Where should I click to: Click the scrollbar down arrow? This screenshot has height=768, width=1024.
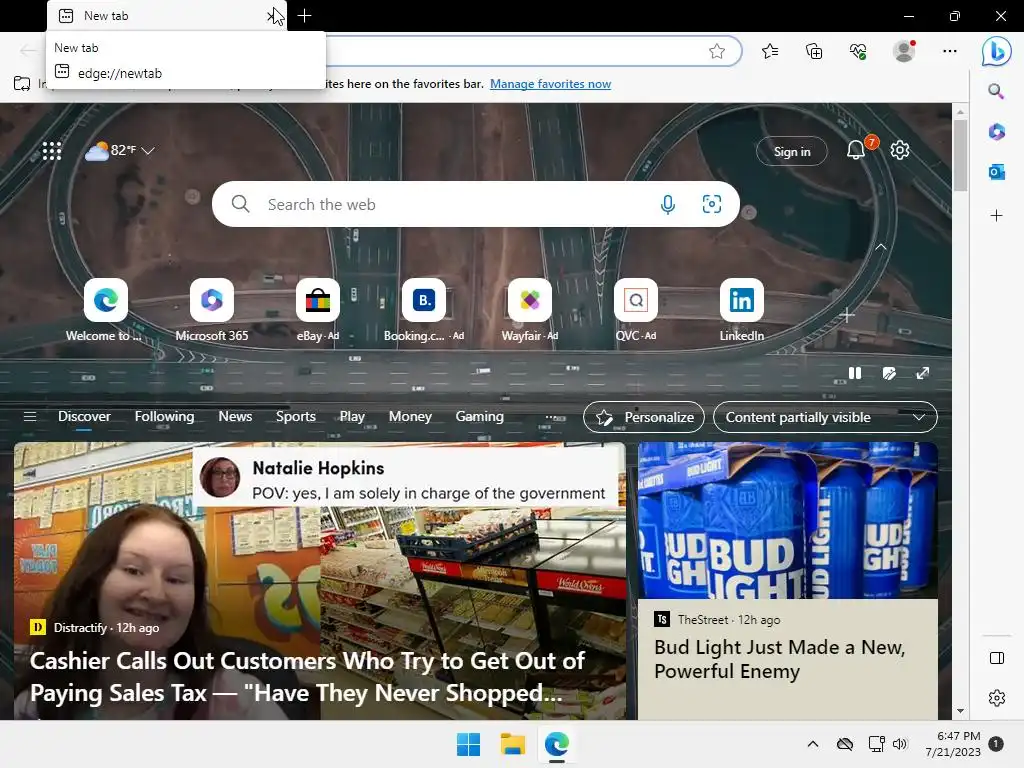click(x=960, y=711)
